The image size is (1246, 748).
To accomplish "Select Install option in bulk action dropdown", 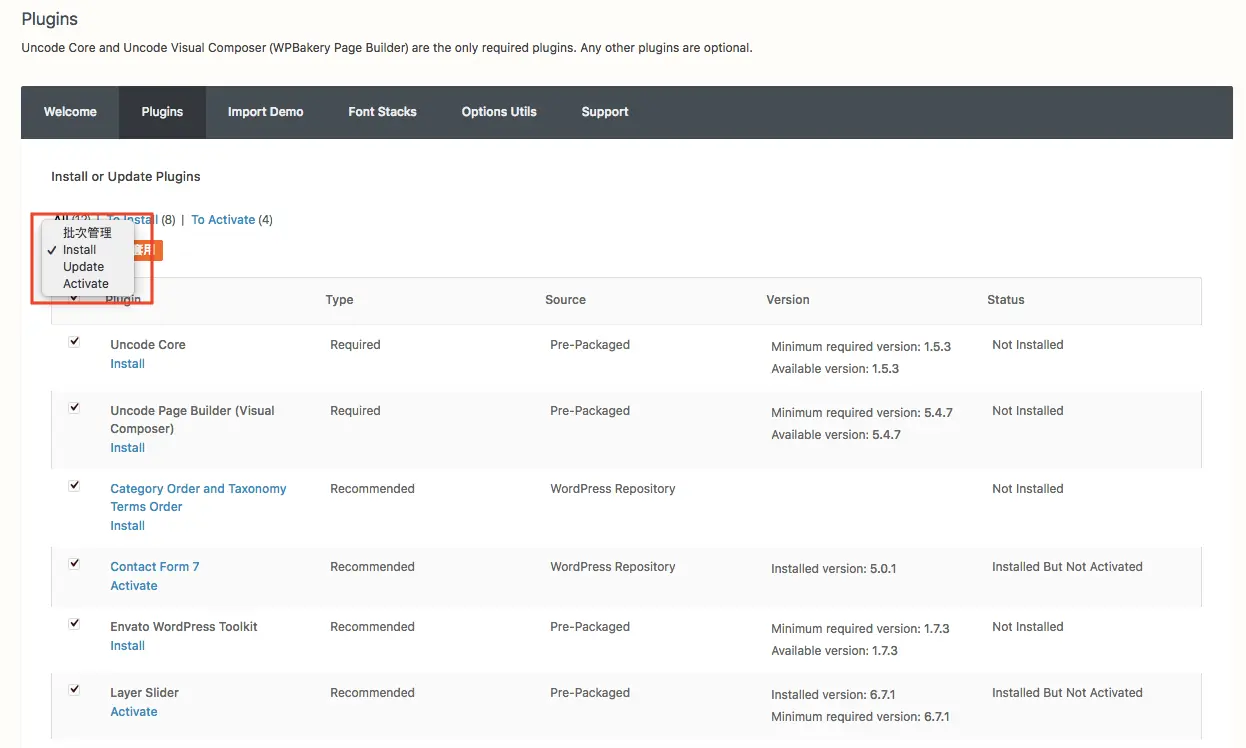I will coord(87,250).
